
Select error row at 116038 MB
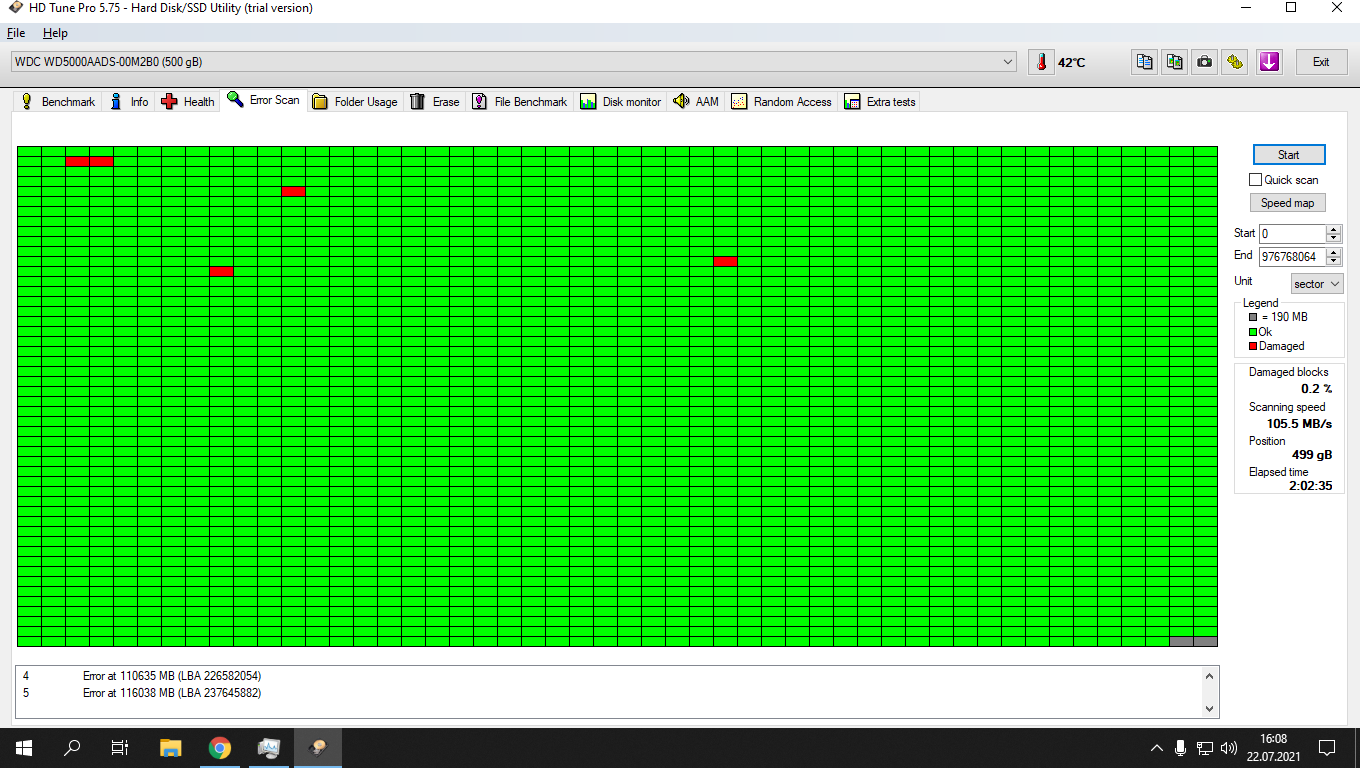point(608,693)
